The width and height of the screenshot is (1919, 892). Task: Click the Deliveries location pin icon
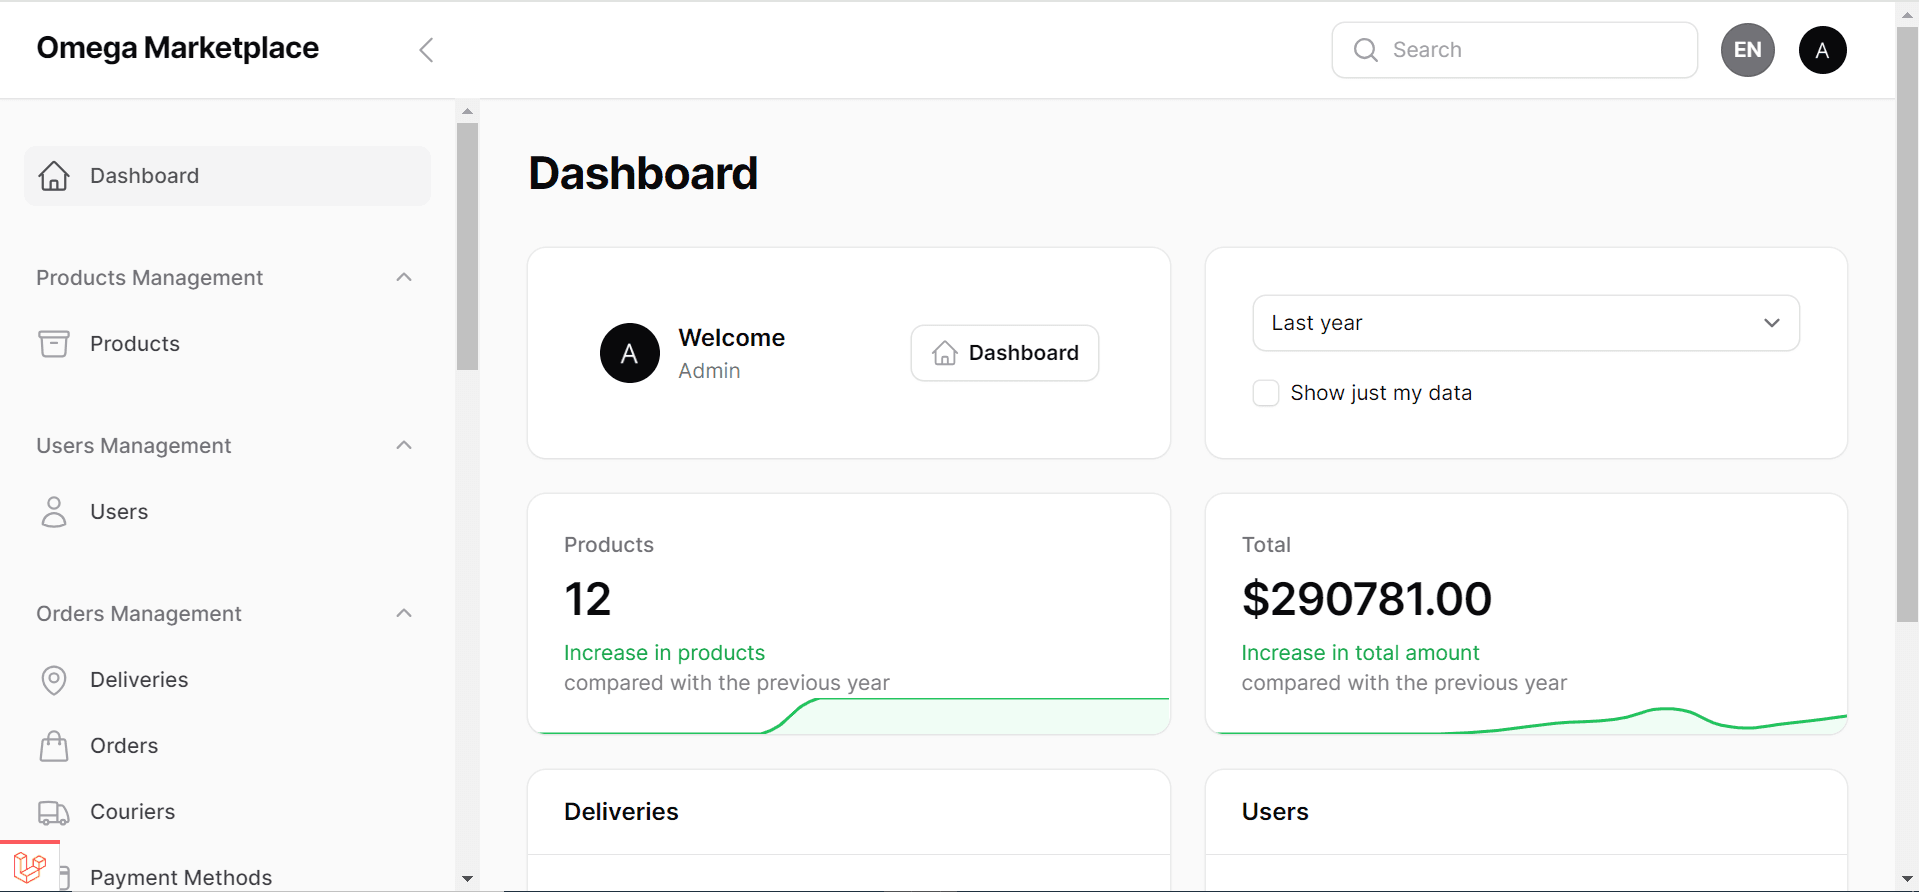point(54,680)
